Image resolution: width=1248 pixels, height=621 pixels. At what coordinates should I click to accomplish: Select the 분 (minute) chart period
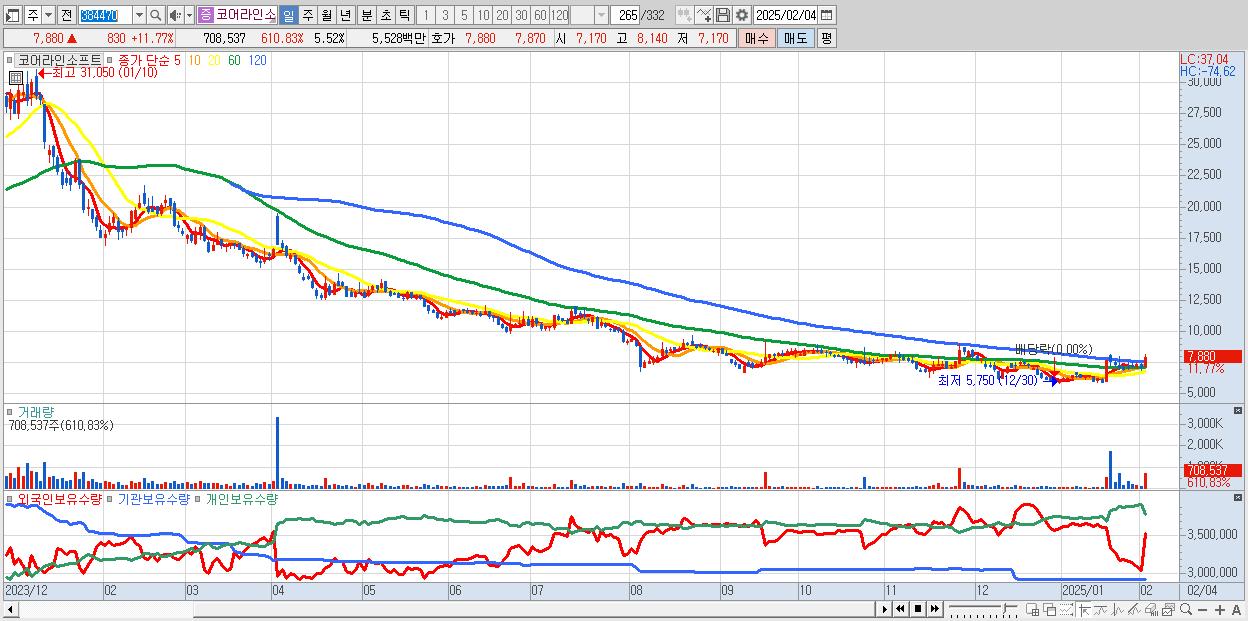(366, 15)
